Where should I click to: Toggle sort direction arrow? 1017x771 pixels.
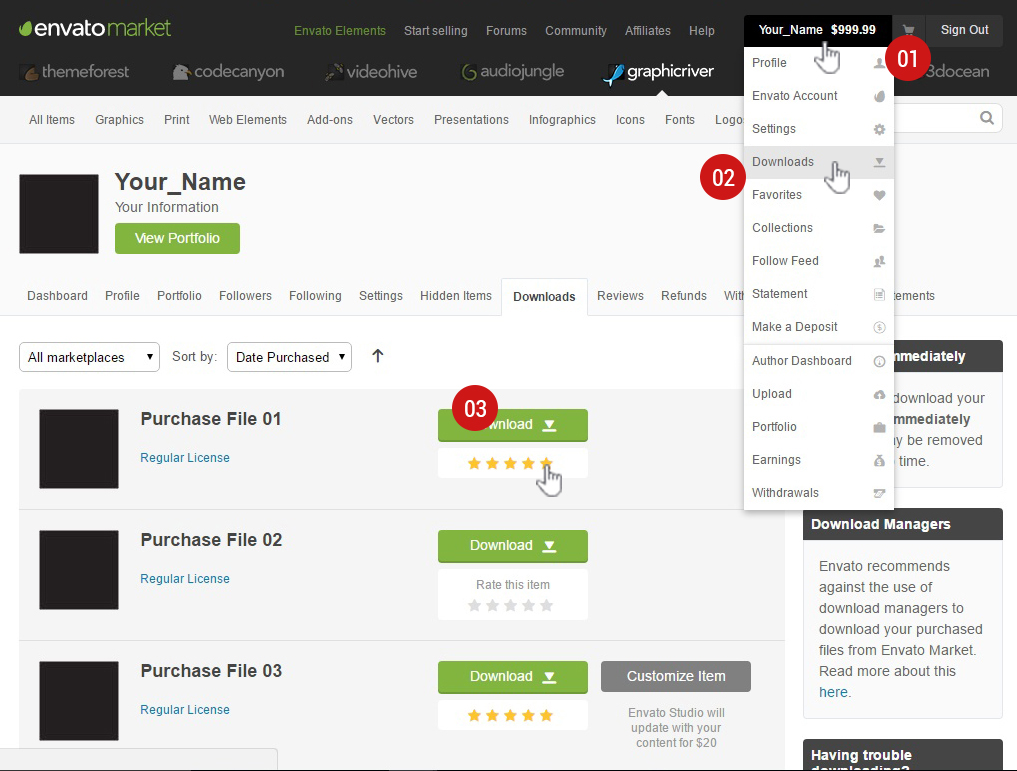pyautogui.click(x=377, y=356)
